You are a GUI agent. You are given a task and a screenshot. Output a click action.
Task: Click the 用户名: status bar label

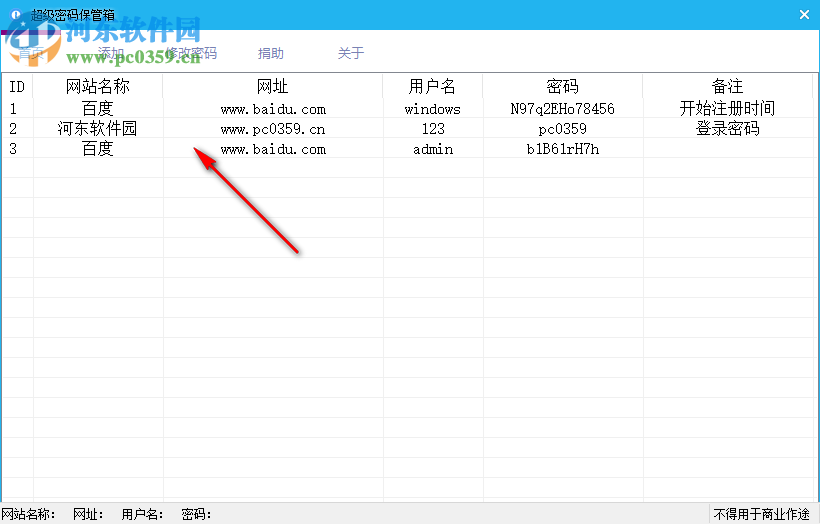coord(142,515)
